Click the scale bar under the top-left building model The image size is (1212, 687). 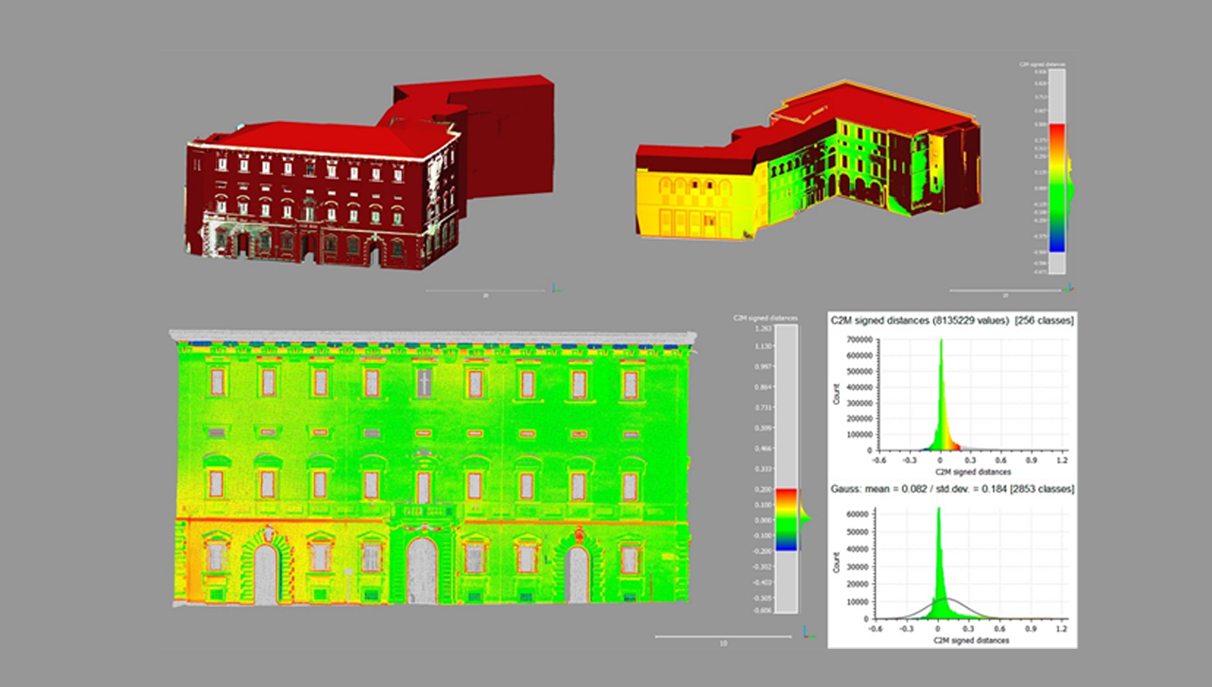coord(485,291)
